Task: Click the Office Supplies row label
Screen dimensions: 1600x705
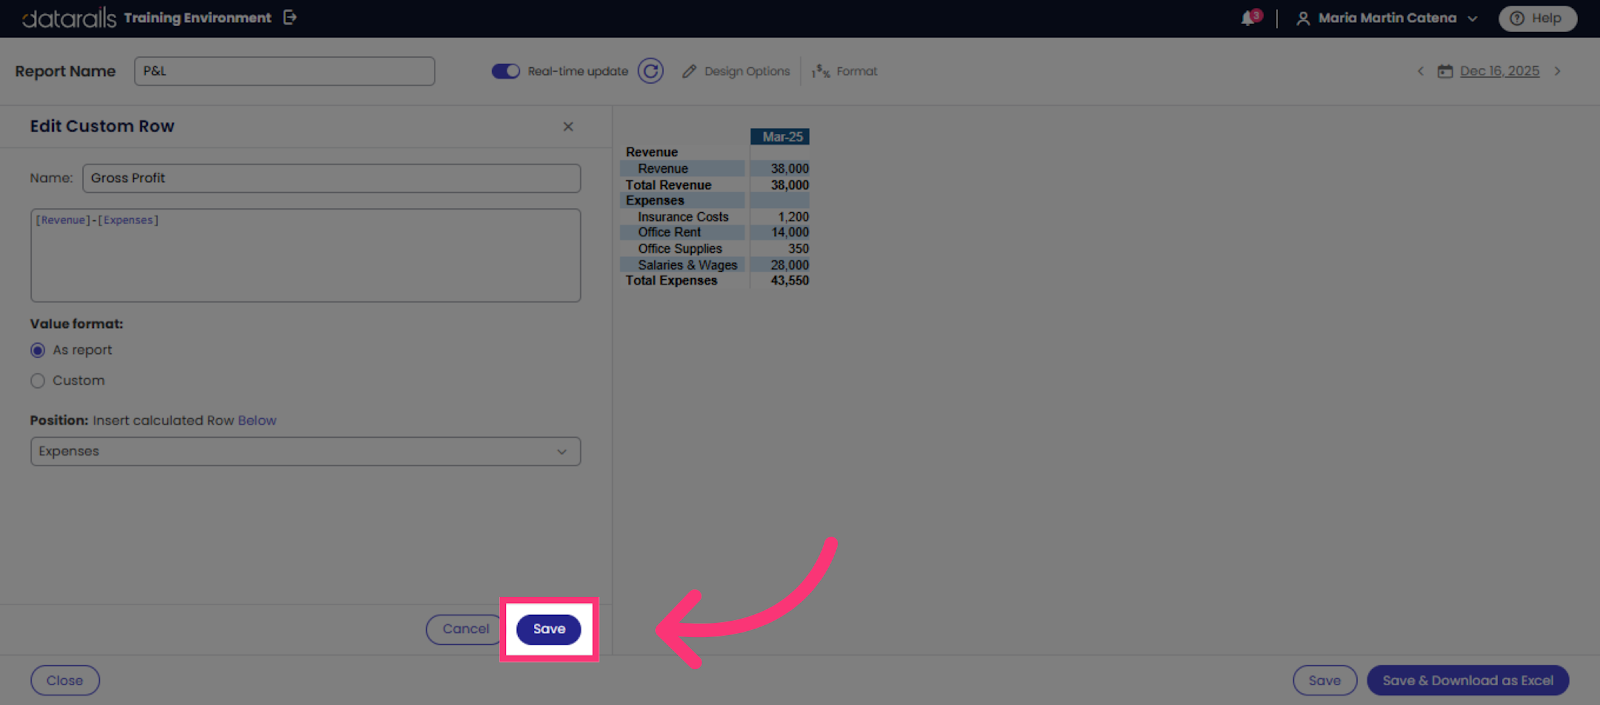Action: click(680, 249)
